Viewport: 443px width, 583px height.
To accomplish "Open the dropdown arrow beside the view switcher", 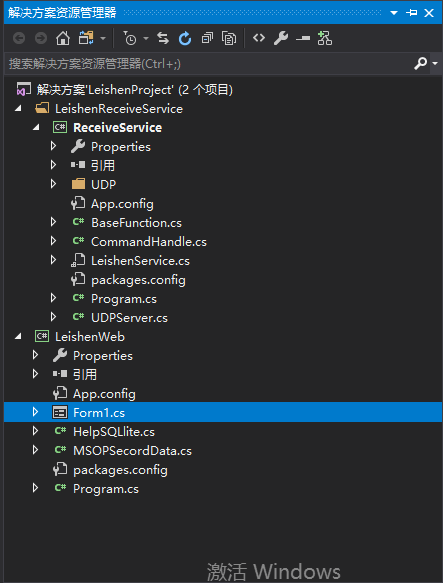I will 103,38.
